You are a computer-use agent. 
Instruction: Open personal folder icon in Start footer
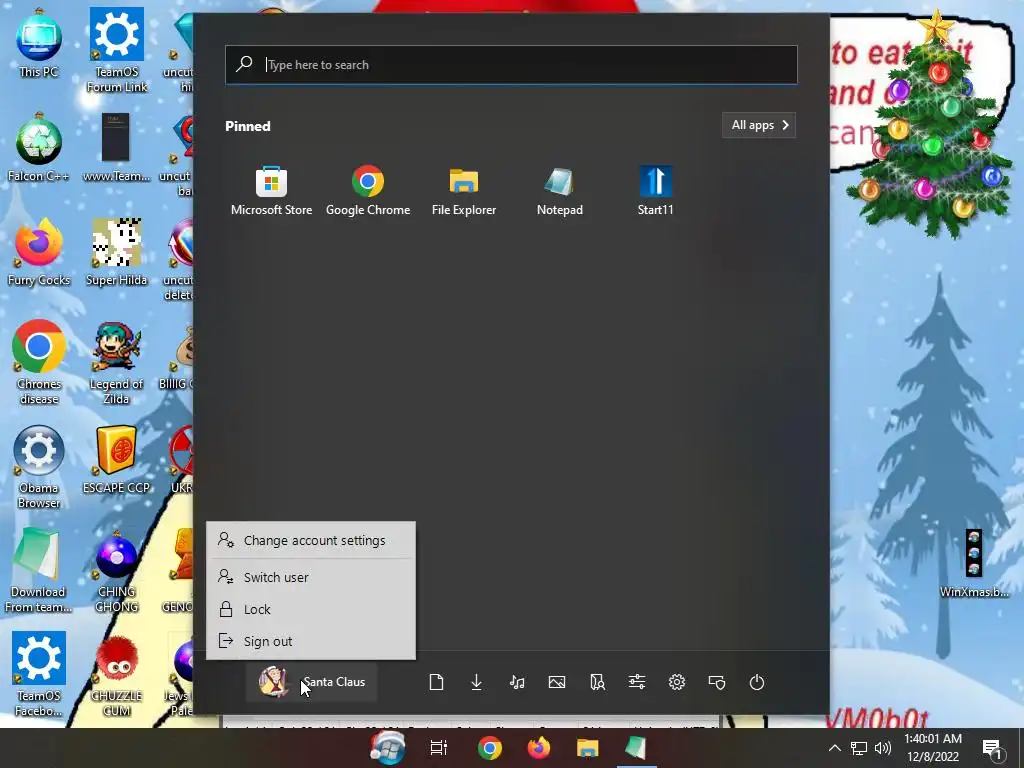coord(597,682)
